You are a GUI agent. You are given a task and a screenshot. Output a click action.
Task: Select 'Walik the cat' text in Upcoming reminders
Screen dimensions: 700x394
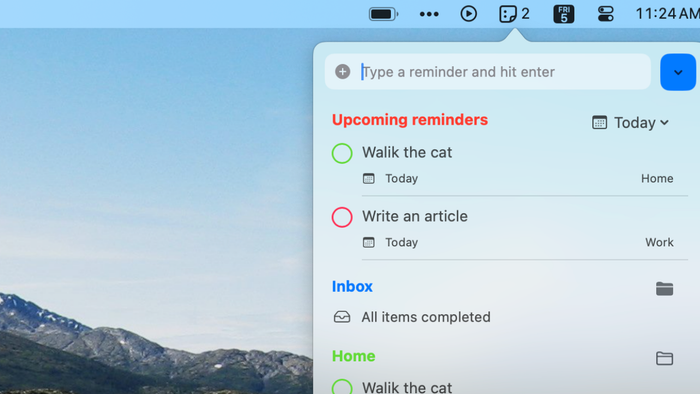tap(407, 153)
